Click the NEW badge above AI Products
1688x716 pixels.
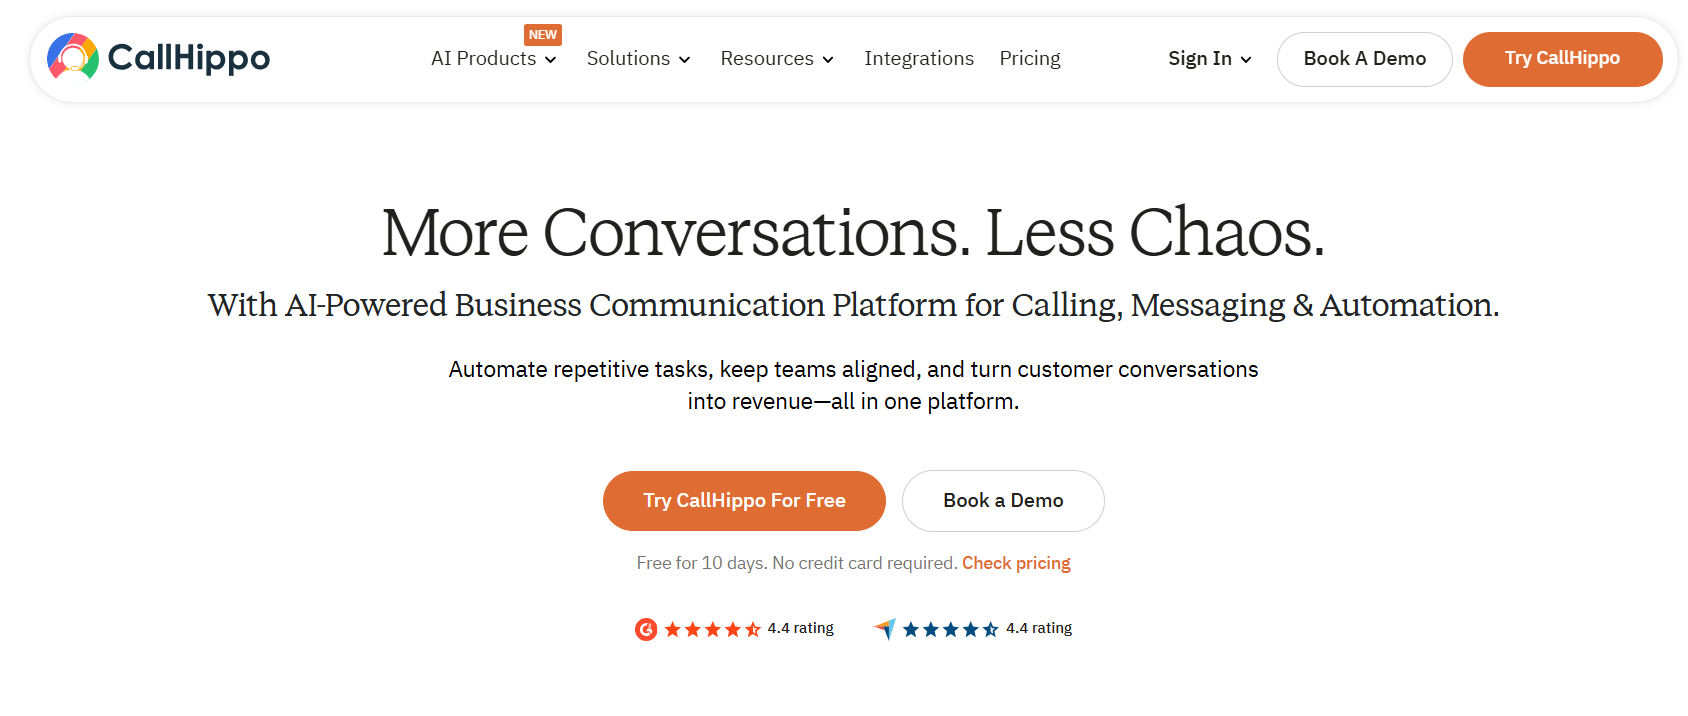pyautogui.click(x=543, y=35)
